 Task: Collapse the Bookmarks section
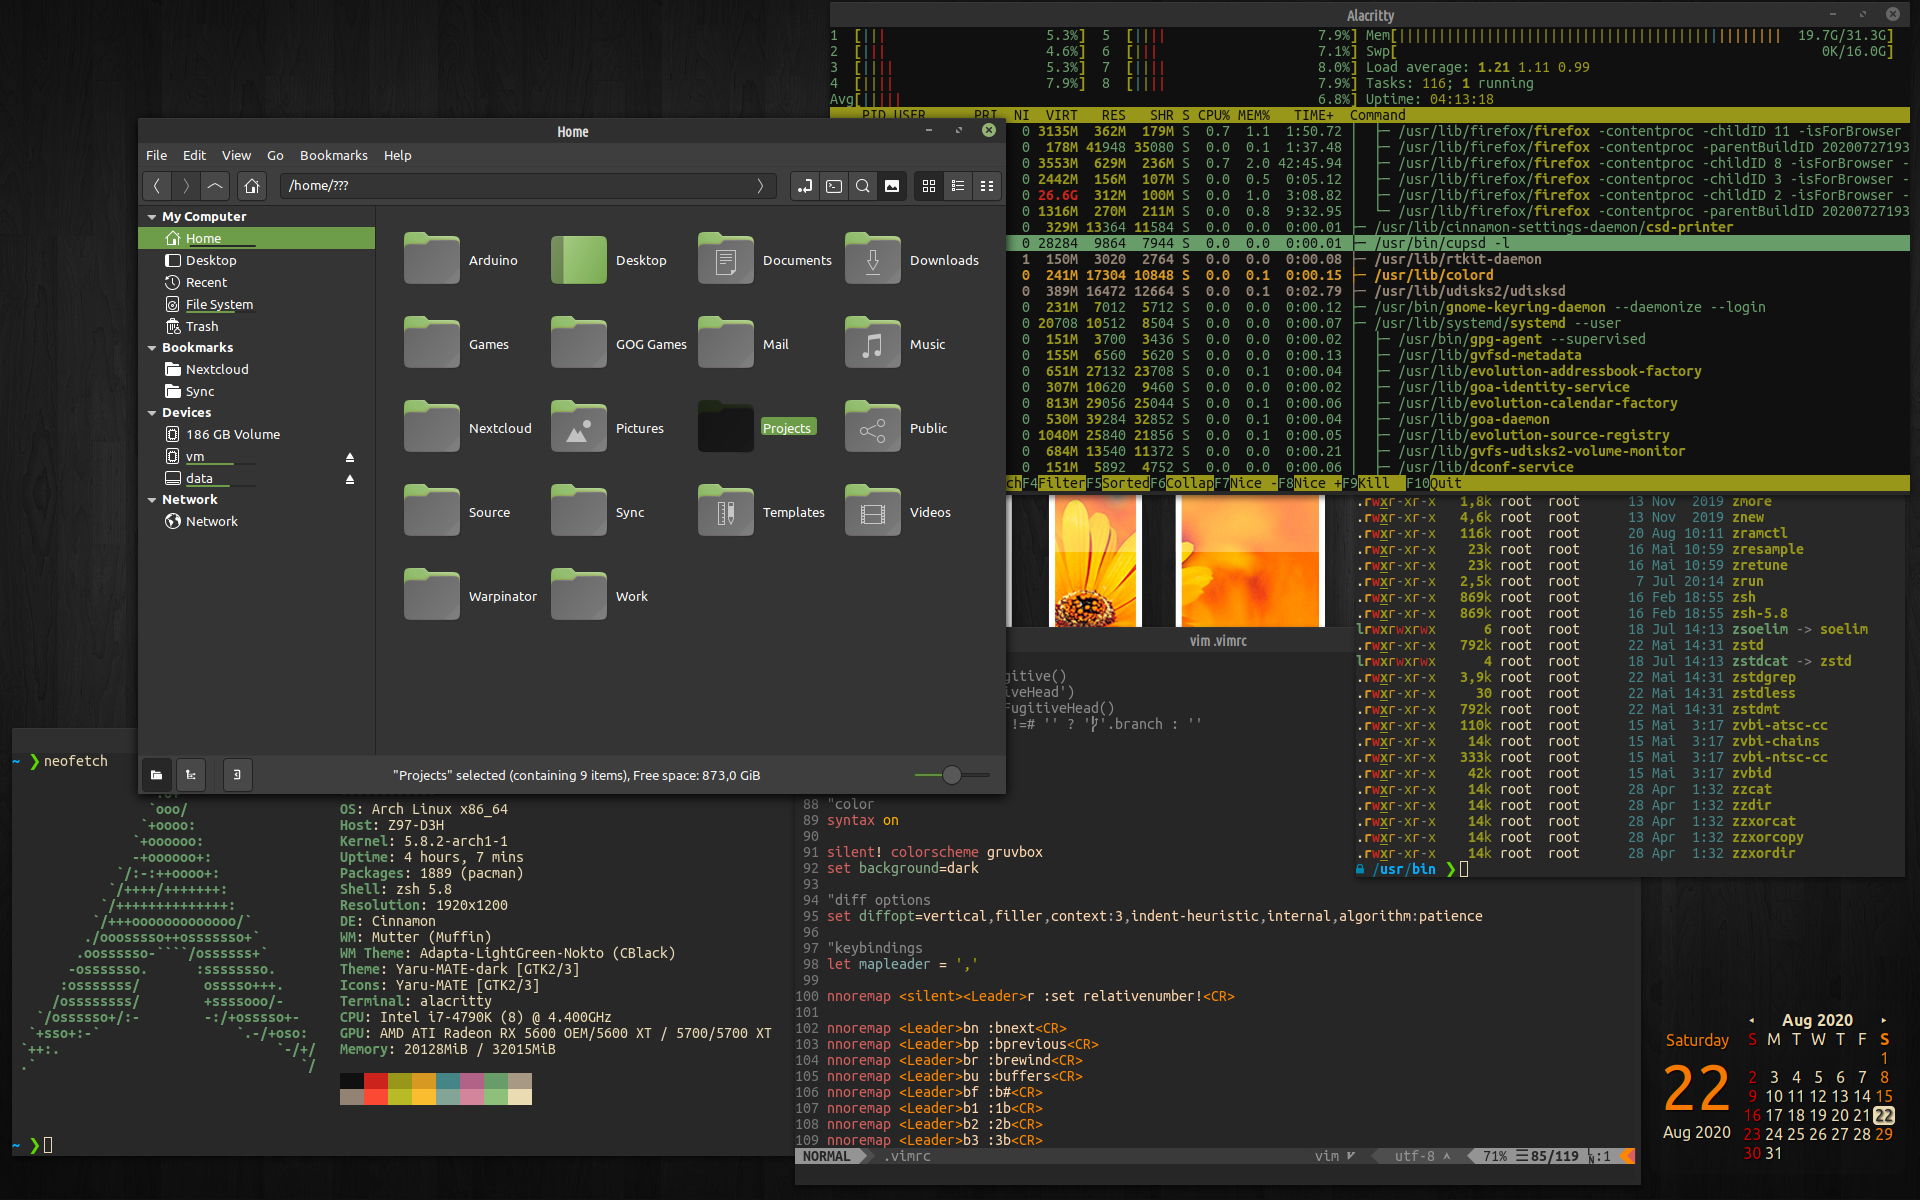coord(152,348)
